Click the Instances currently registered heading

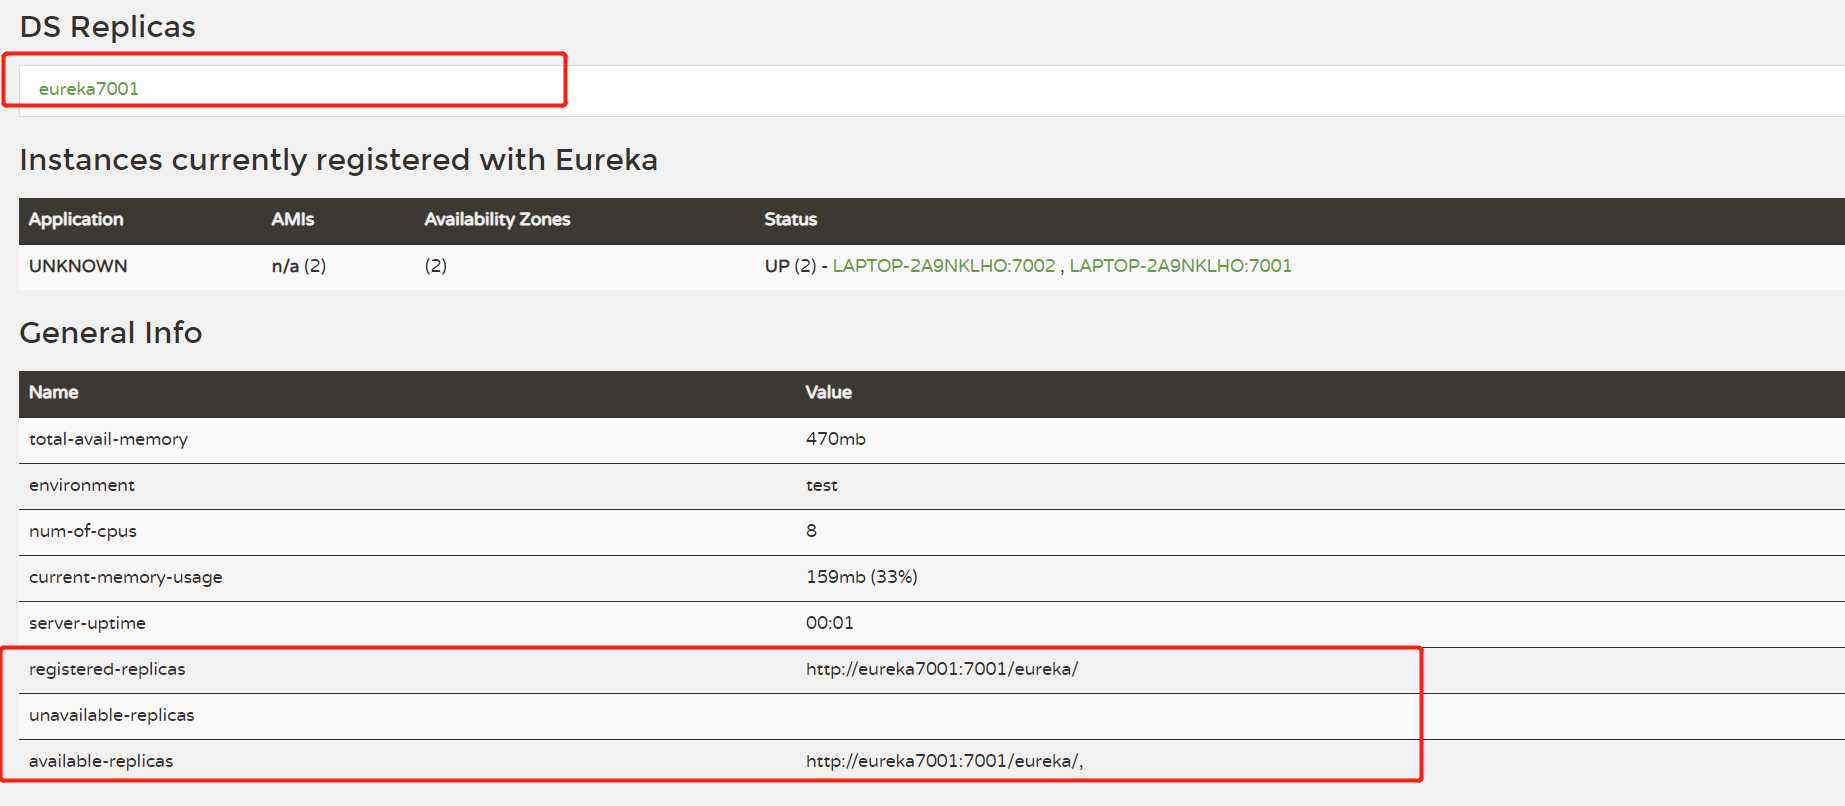pos(339,160)
